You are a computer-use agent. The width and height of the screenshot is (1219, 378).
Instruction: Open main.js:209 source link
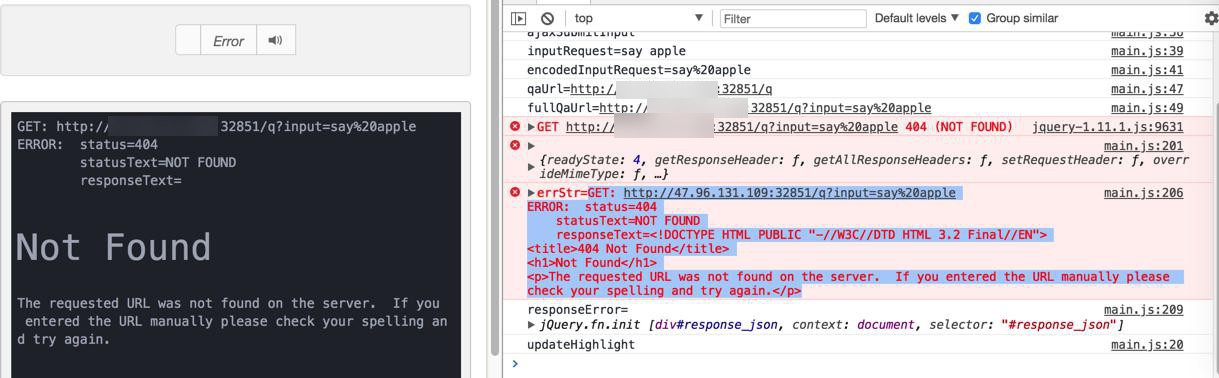coord(1143,310)
